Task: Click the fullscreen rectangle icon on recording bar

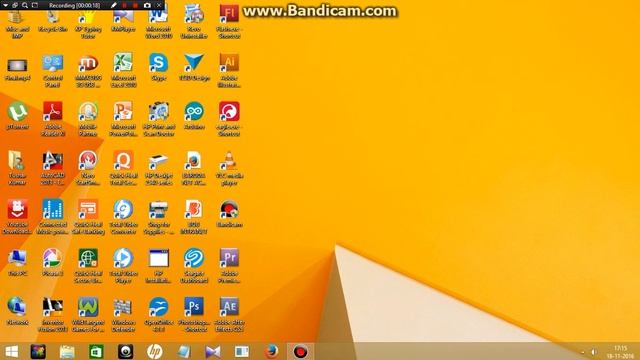Action: 35,5
